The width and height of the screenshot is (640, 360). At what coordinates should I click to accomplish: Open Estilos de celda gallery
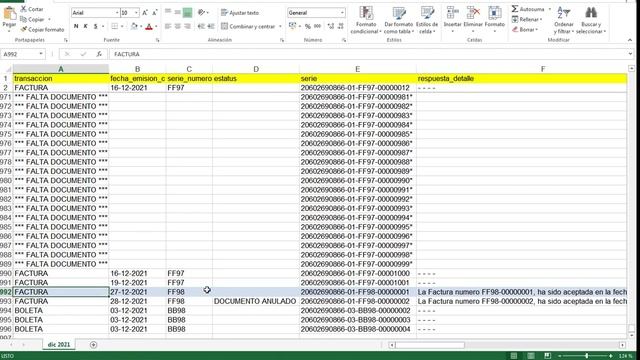tap(427, 20)
